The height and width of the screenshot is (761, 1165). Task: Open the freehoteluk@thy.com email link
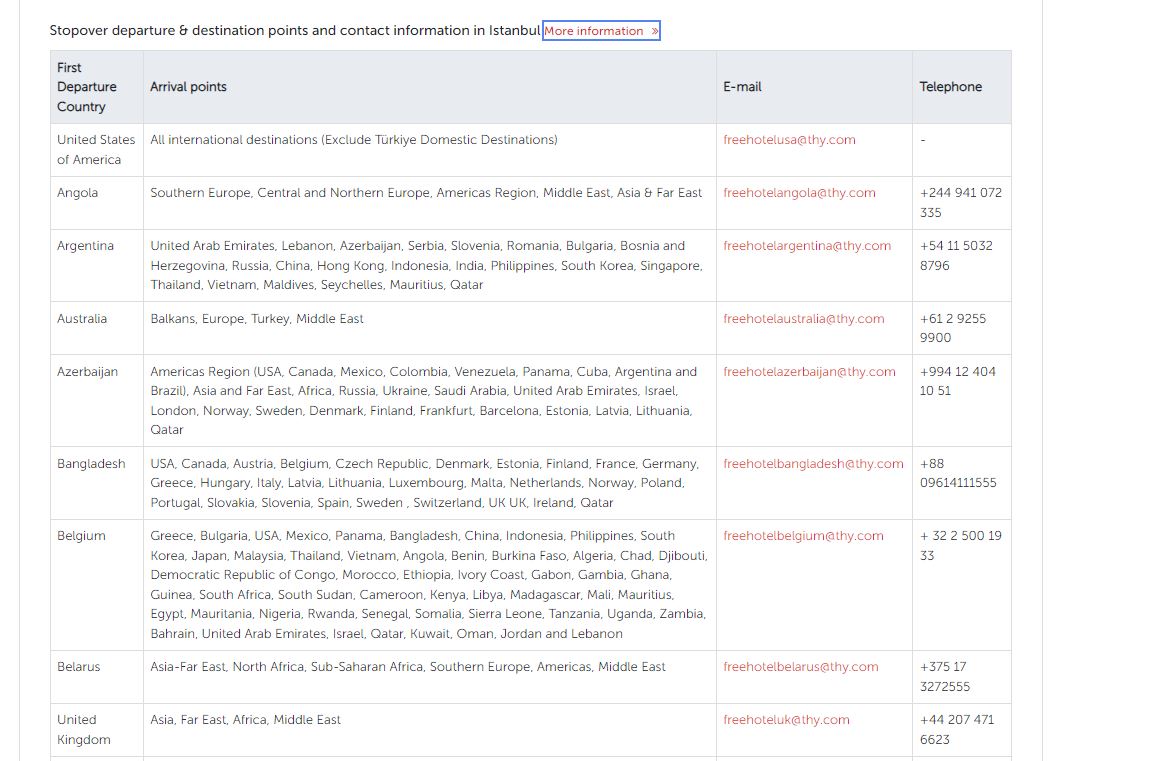tap(786, 720)
